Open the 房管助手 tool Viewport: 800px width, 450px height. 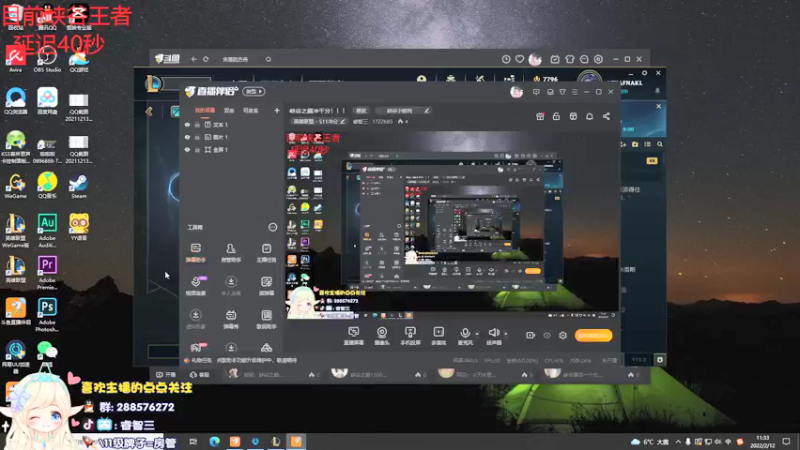(x=231, y=253)
